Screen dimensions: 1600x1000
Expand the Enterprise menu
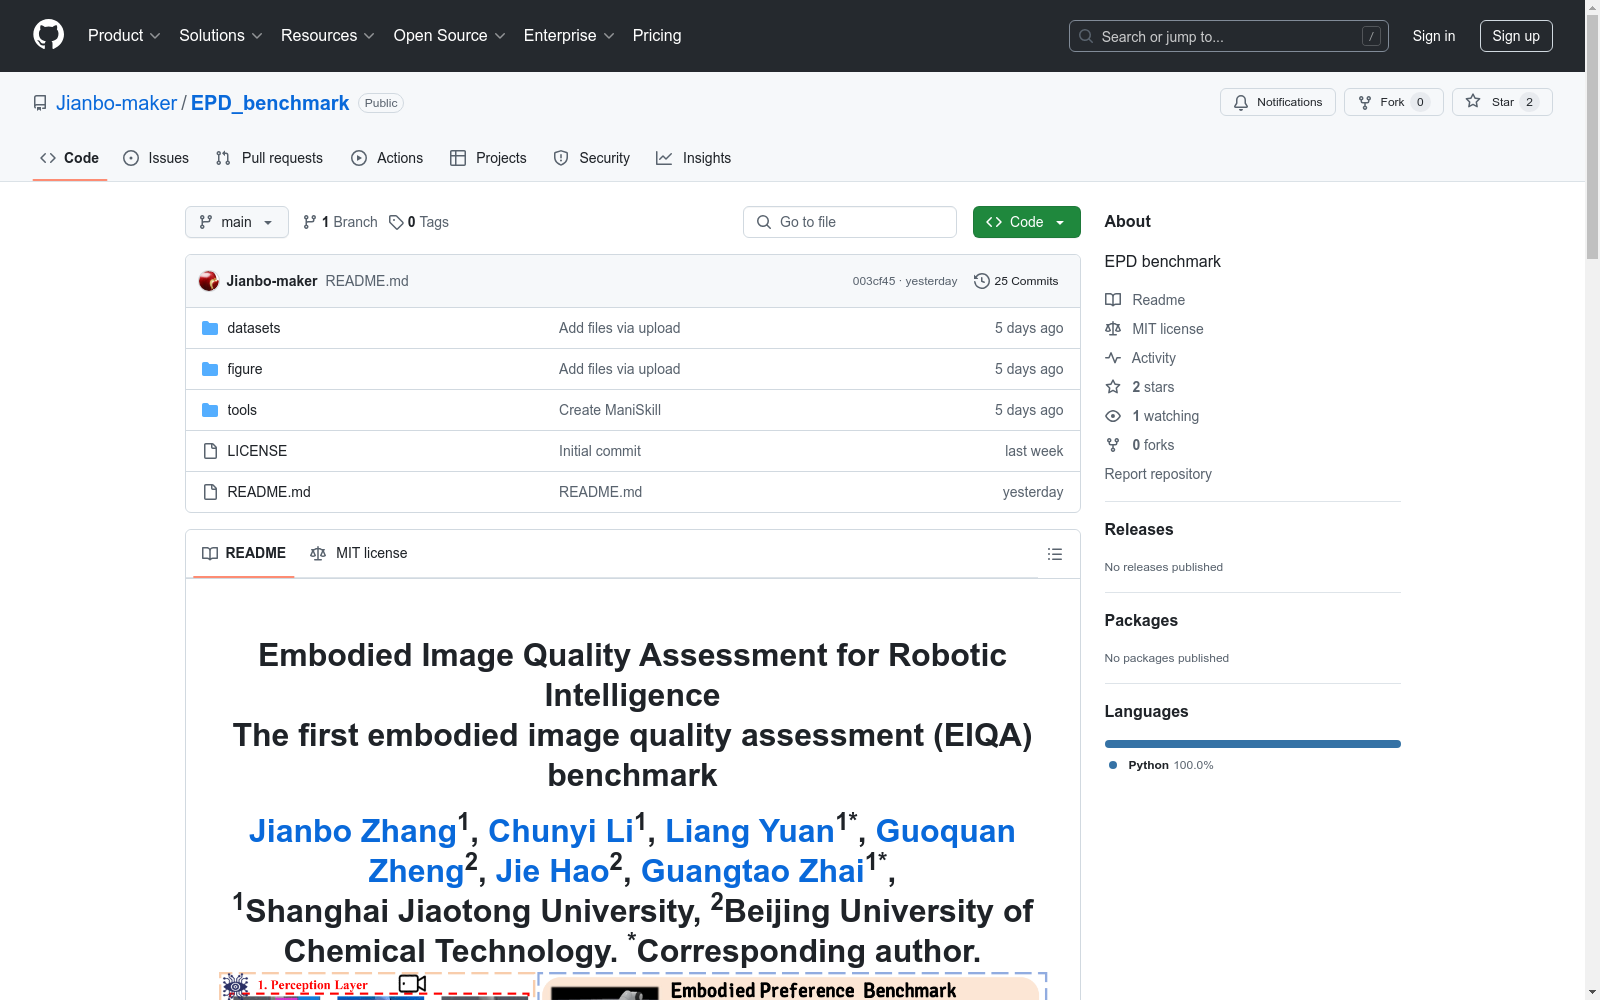[x=569, y=36]
